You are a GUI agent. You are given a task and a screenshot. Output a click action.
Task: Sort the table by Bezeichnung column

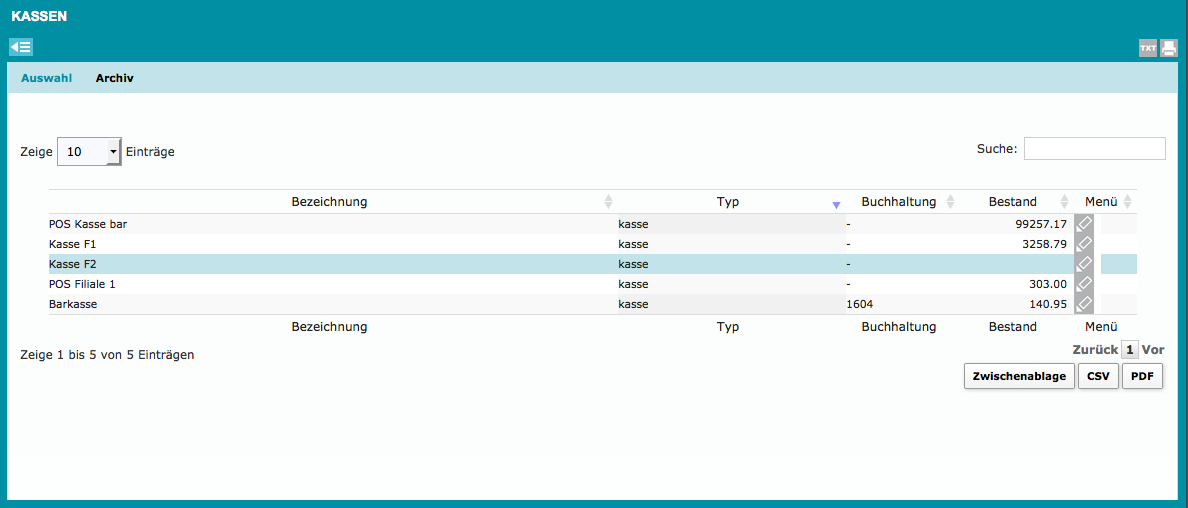329,202
